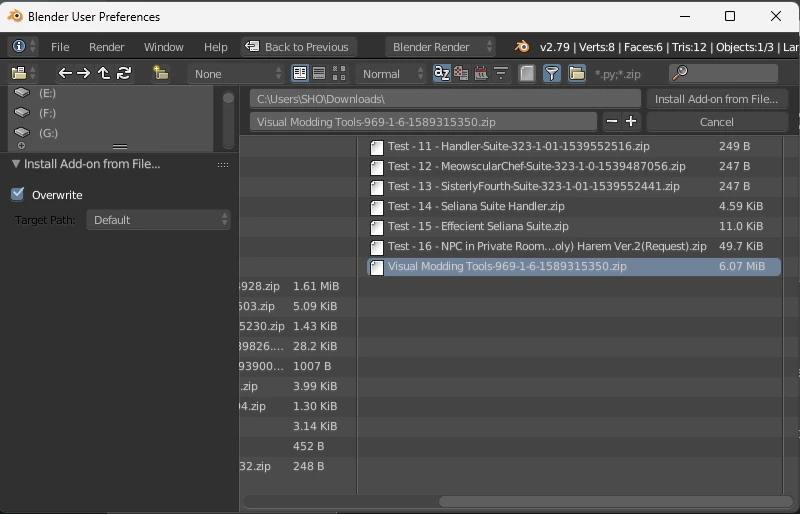The image size is (800, 514).
Task: Select the G: drive
Action: tap(108, 133)
